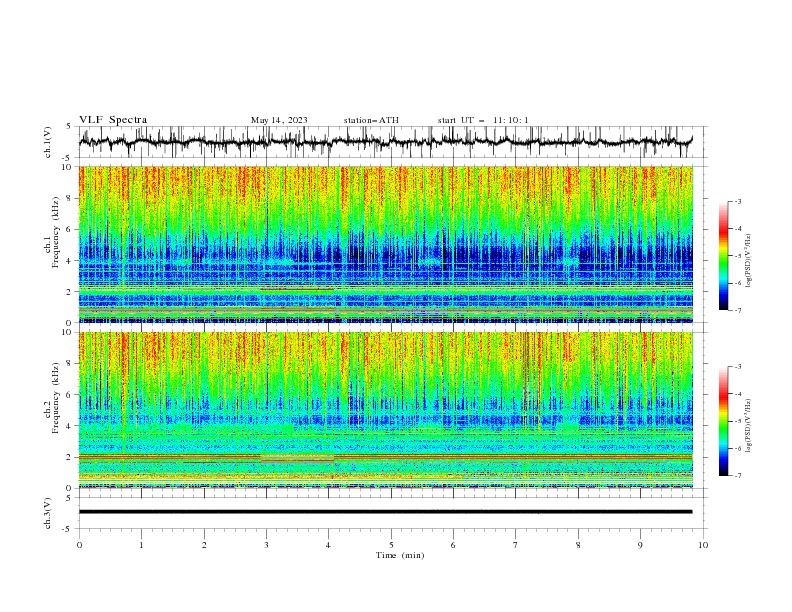Click the upper colorbar's log(PSD) label

[748, 261]
